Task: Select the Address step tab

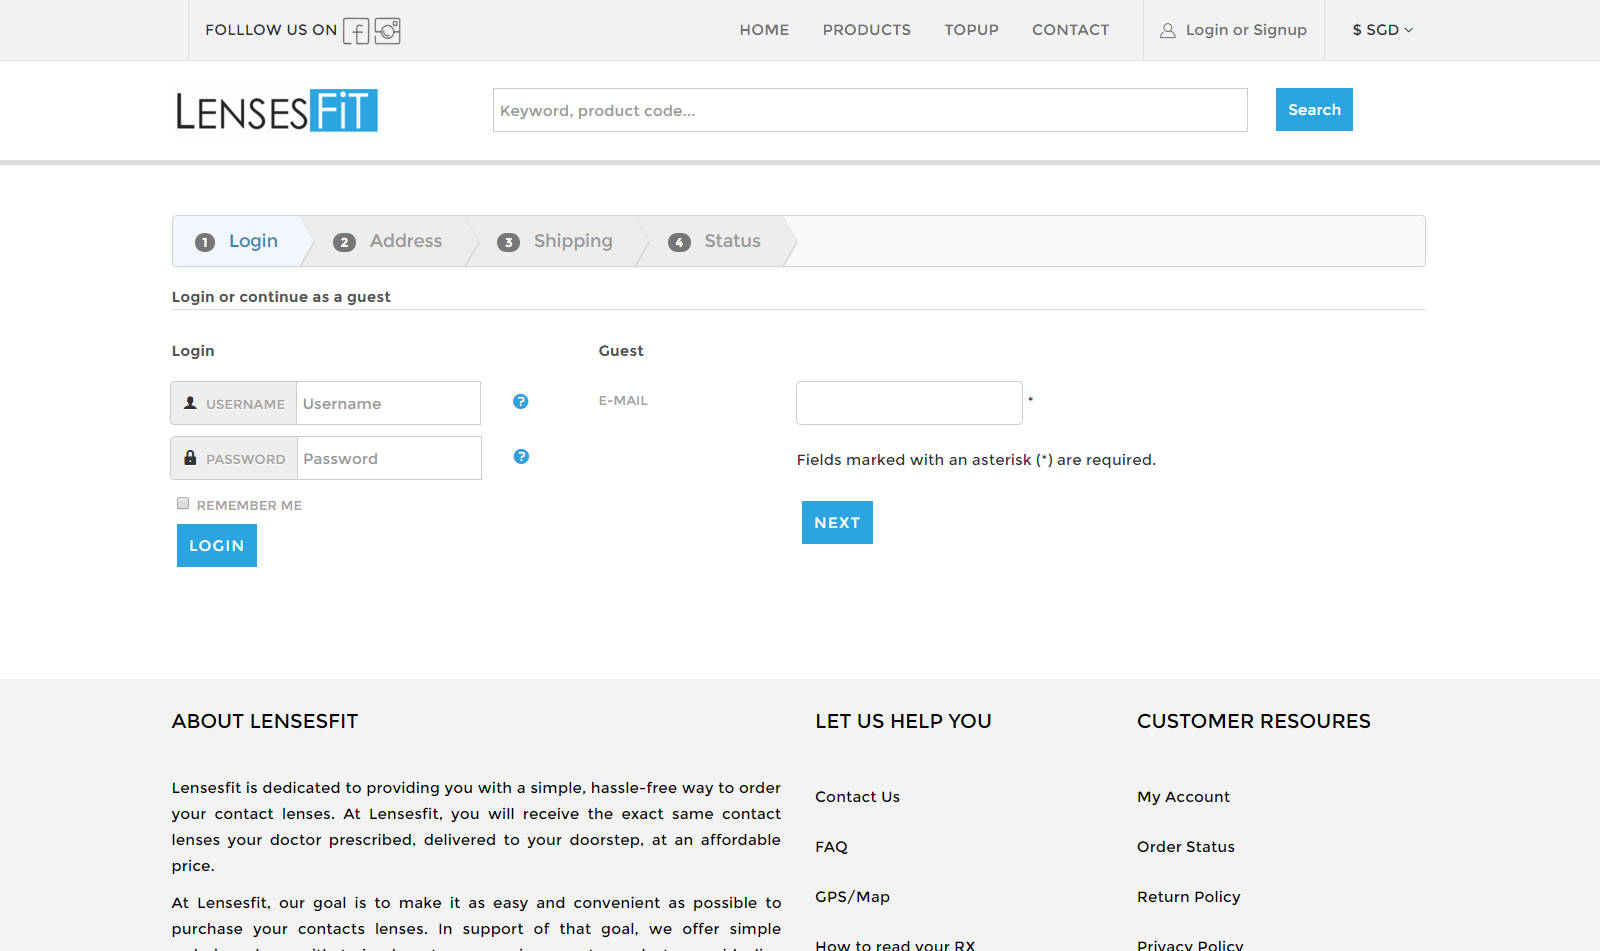Action: (390, 242)
